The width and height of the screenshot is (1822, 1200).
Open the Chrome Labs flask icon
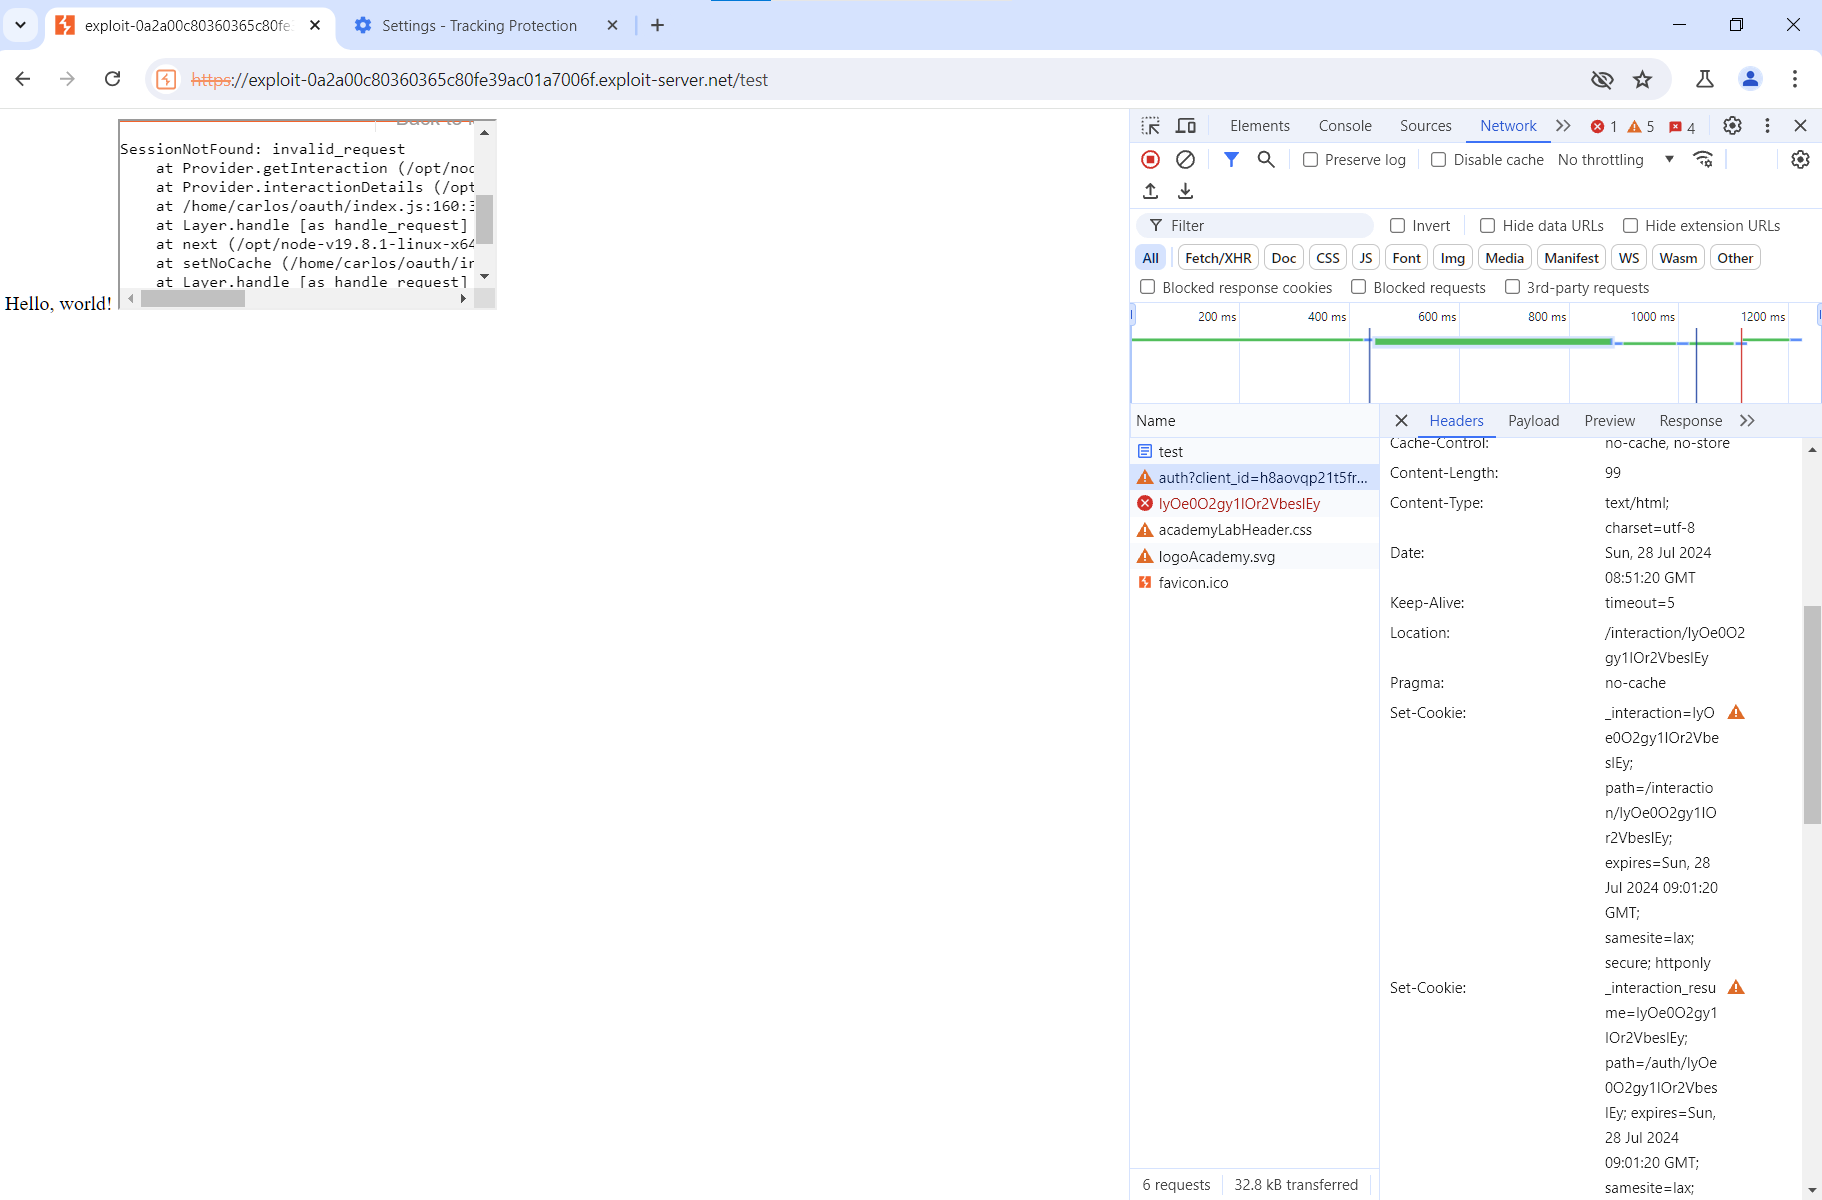click(1705, 79)
